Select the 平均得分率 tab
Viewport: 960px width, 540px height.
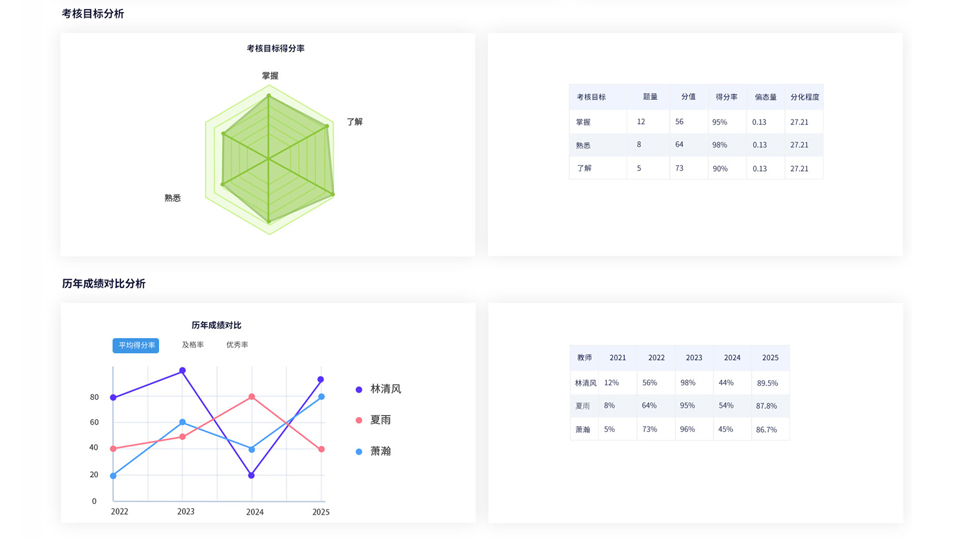pyautogui.click(x=136, y=345)
